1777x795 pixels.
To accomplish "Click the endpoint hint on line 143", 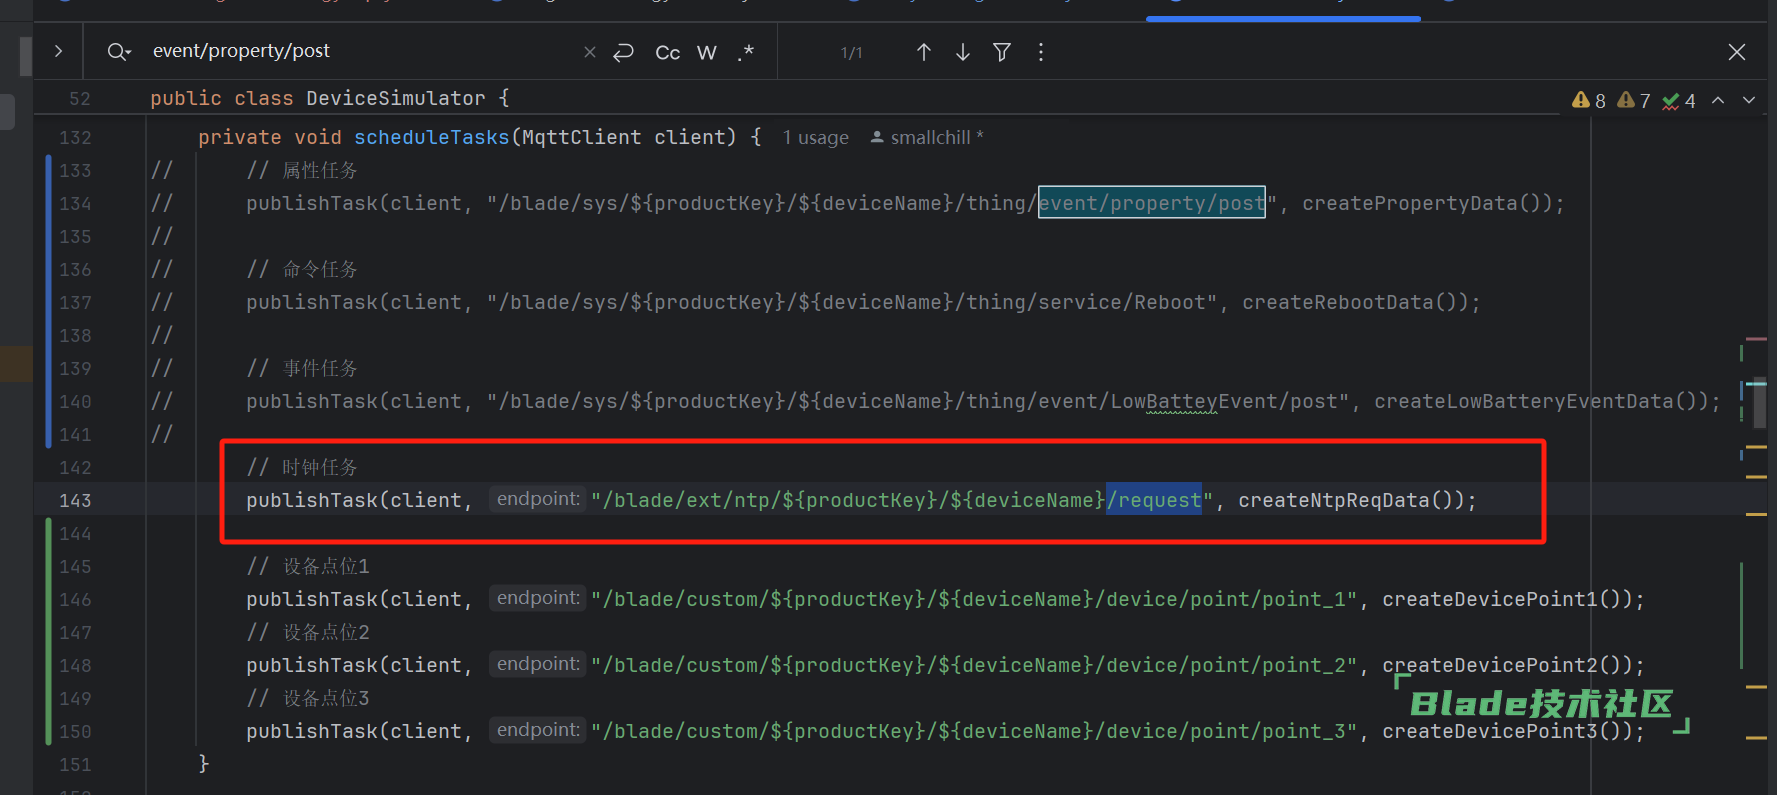I will pos(538,499).
